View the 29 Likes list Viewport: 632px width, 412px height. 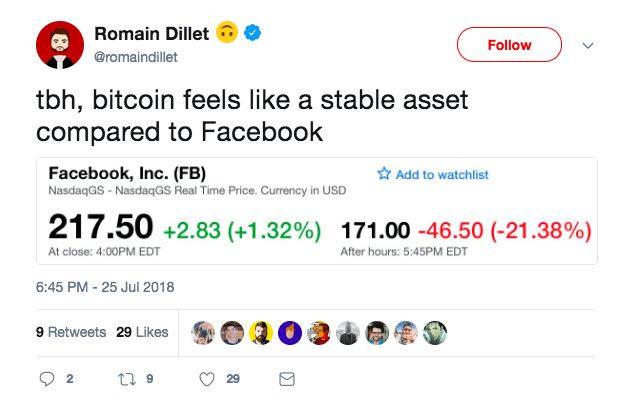point(142,332)
